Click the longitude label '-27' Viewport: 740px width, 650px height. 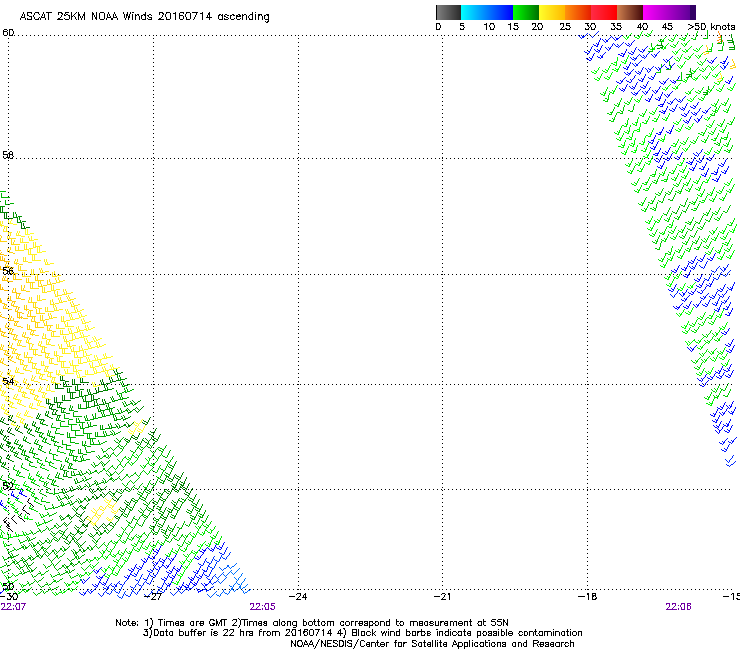point(153,597)
